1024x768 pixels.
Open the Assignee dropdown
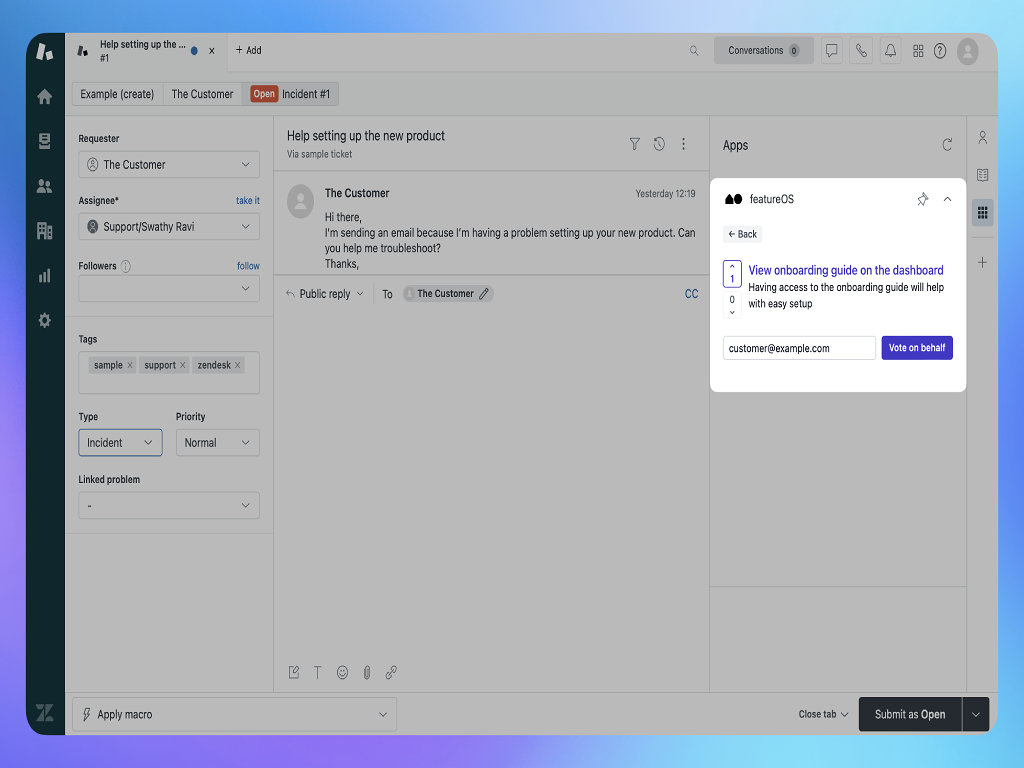click(x=169, y=227)
